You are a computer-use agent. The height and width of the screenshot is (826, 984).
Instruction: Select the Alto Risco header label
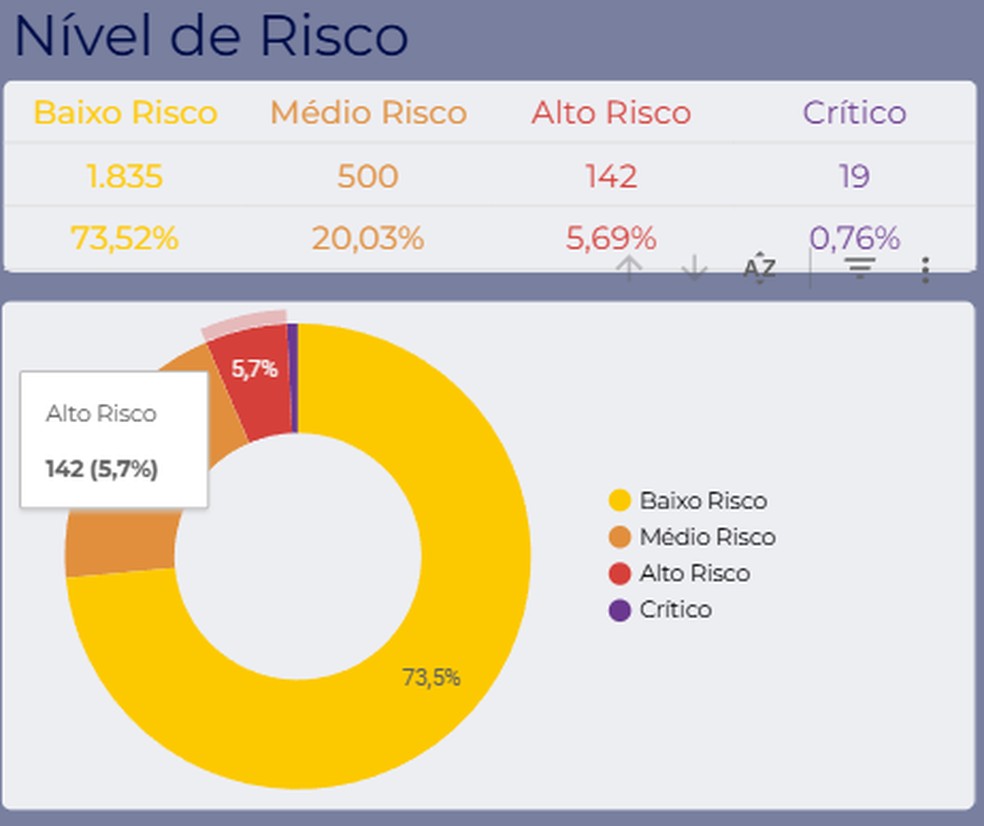(611, 113)
